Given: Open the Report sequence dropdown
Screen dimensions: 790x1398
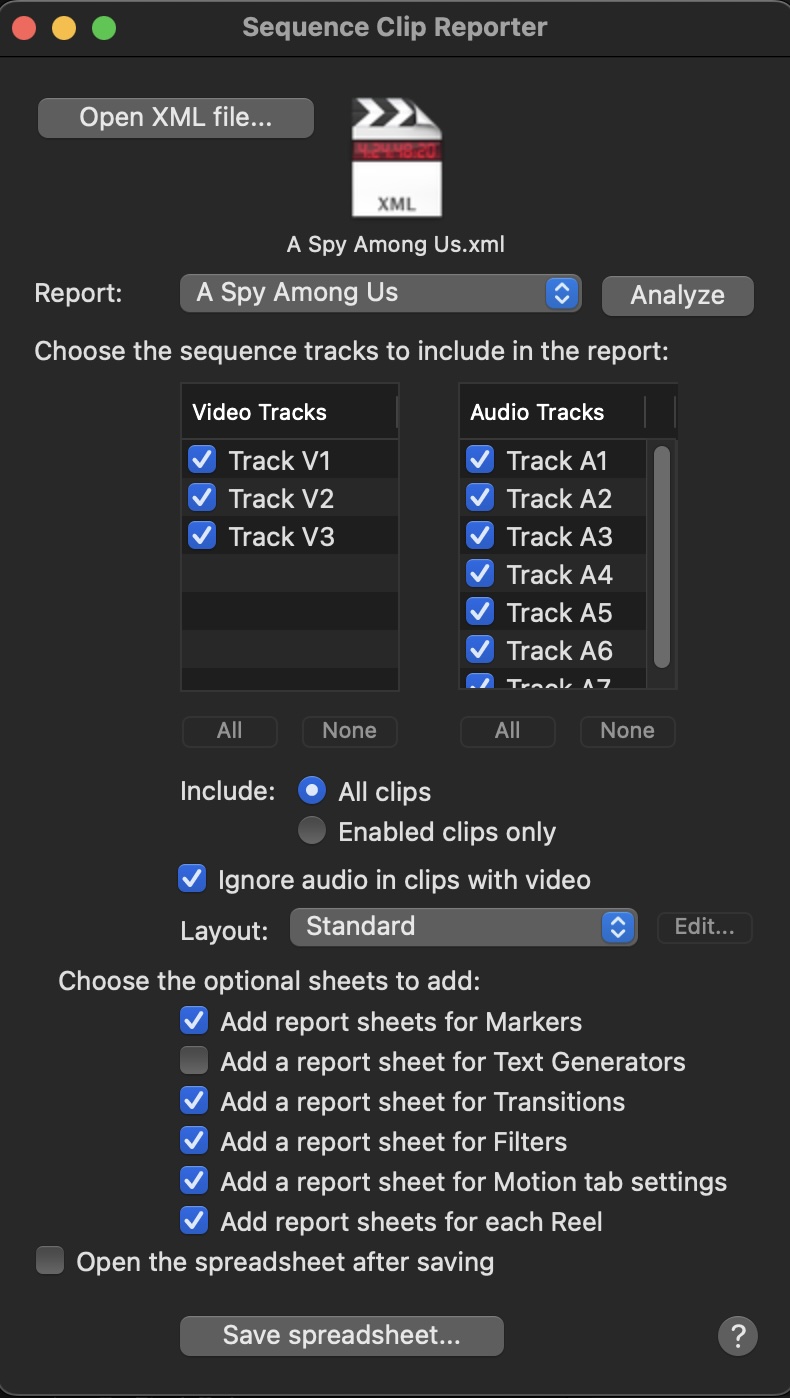Looking at the screenshot, I should coord(380,292).
